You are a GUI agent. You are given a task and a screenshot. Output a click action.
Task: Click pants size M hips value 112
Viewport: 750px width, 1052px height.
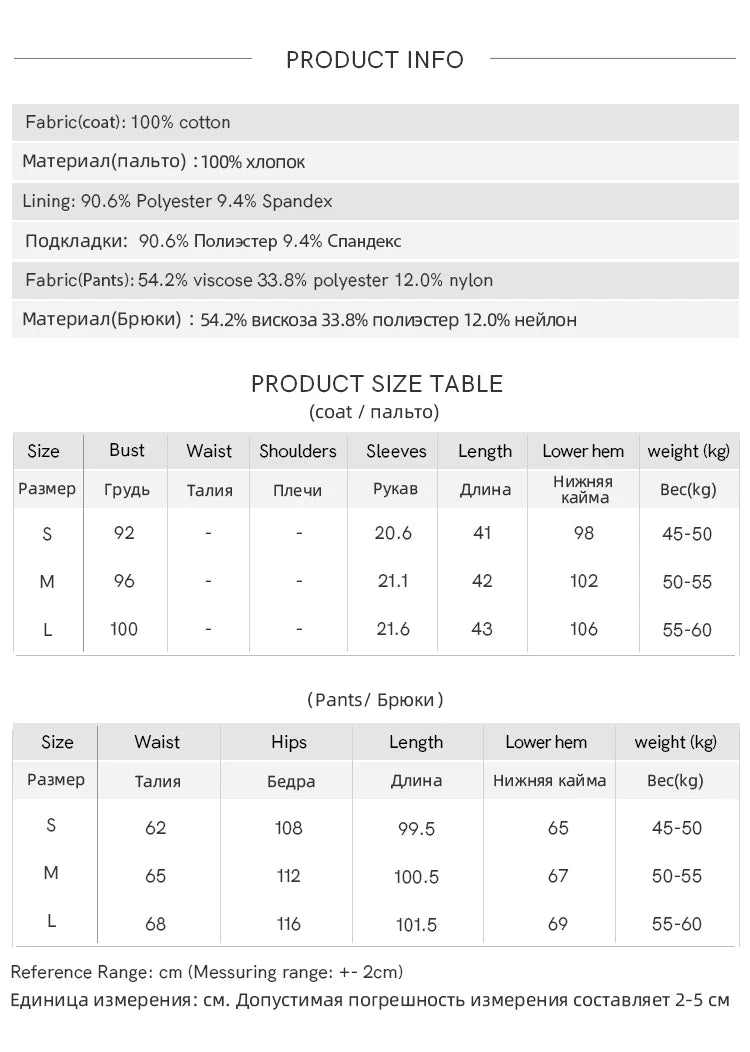(288, 876)
